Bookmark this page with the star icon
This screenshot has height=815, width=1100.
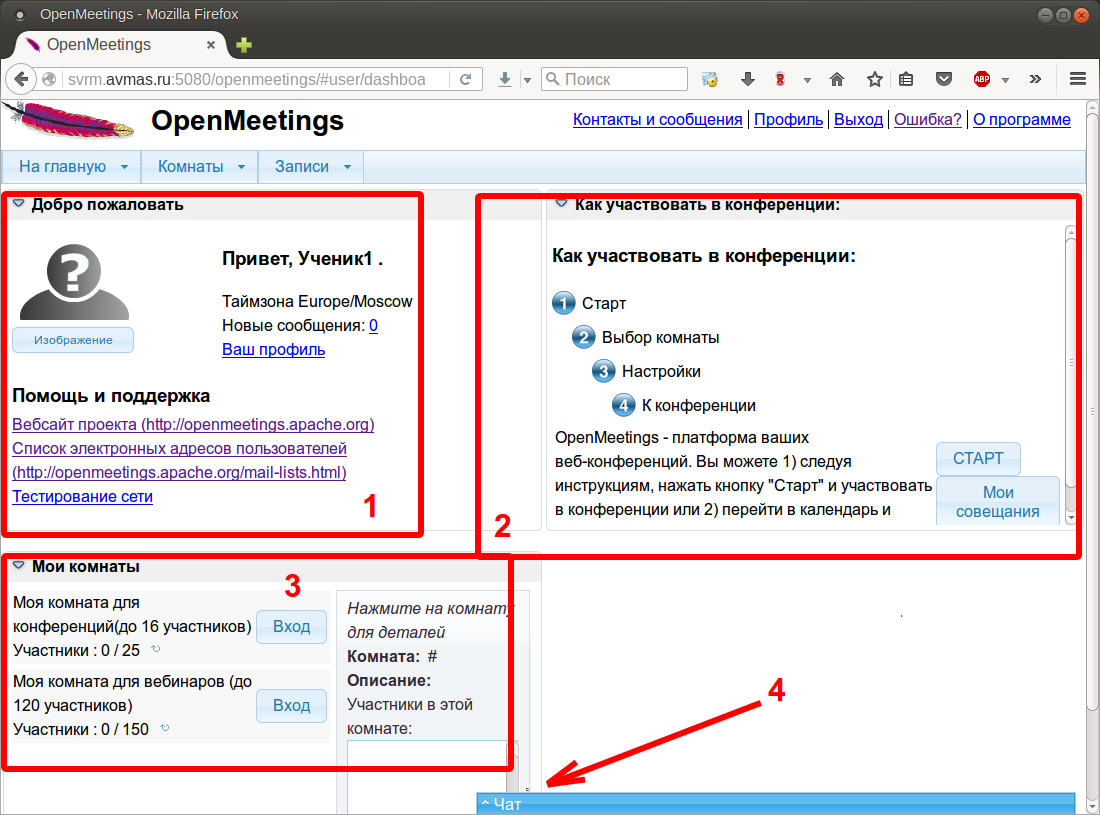874,79
